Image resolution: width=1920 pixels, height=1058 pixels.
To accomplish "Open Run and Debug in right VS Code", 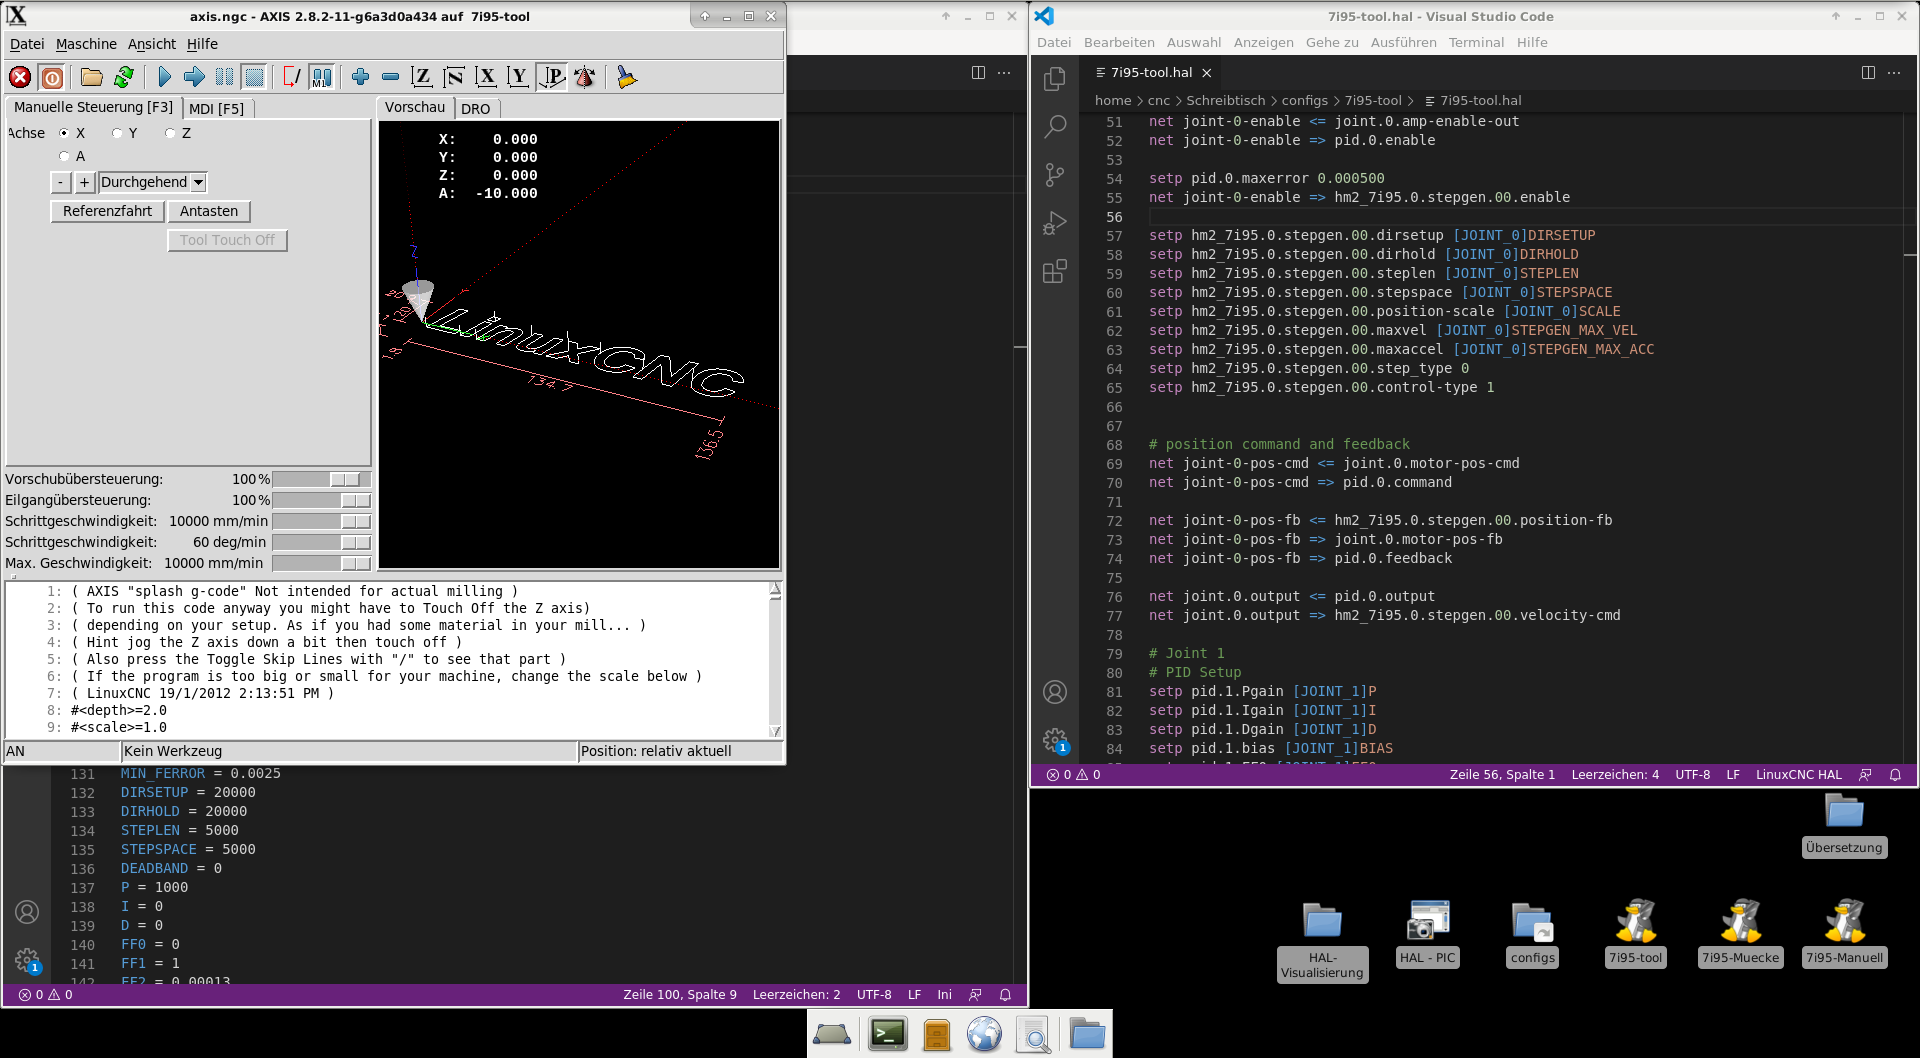I will (1055, 222).
